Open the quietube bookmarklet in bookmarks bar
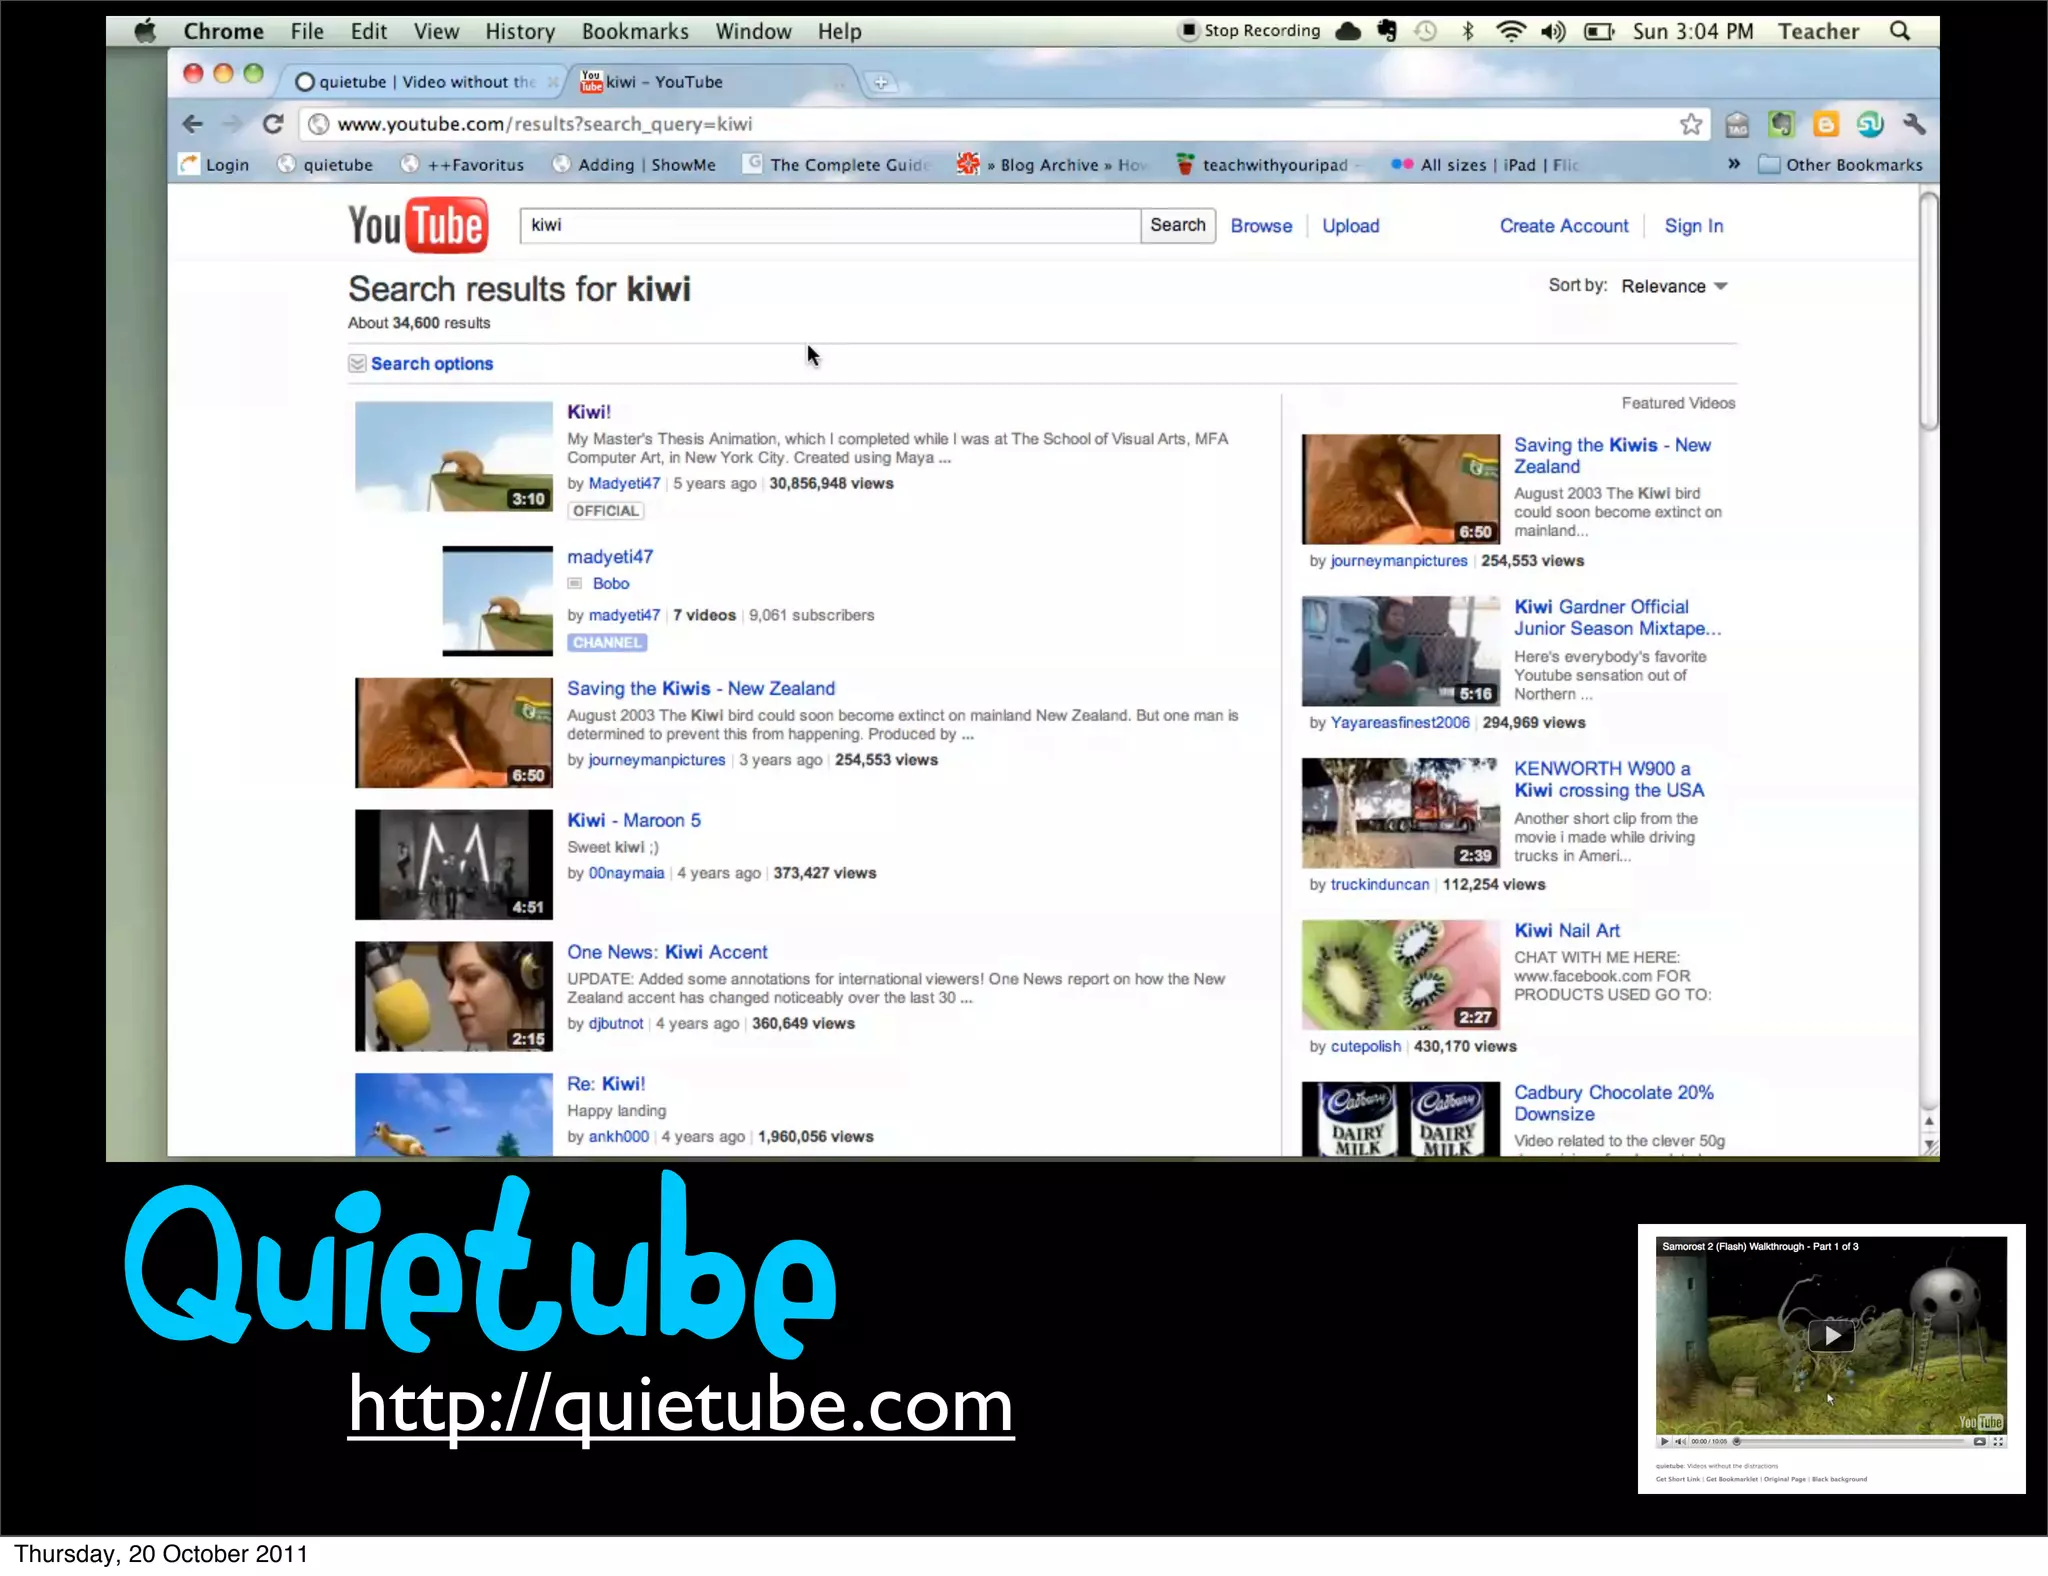The image size is (2048, 1576). pyautogui.click(x=325, y=165)
